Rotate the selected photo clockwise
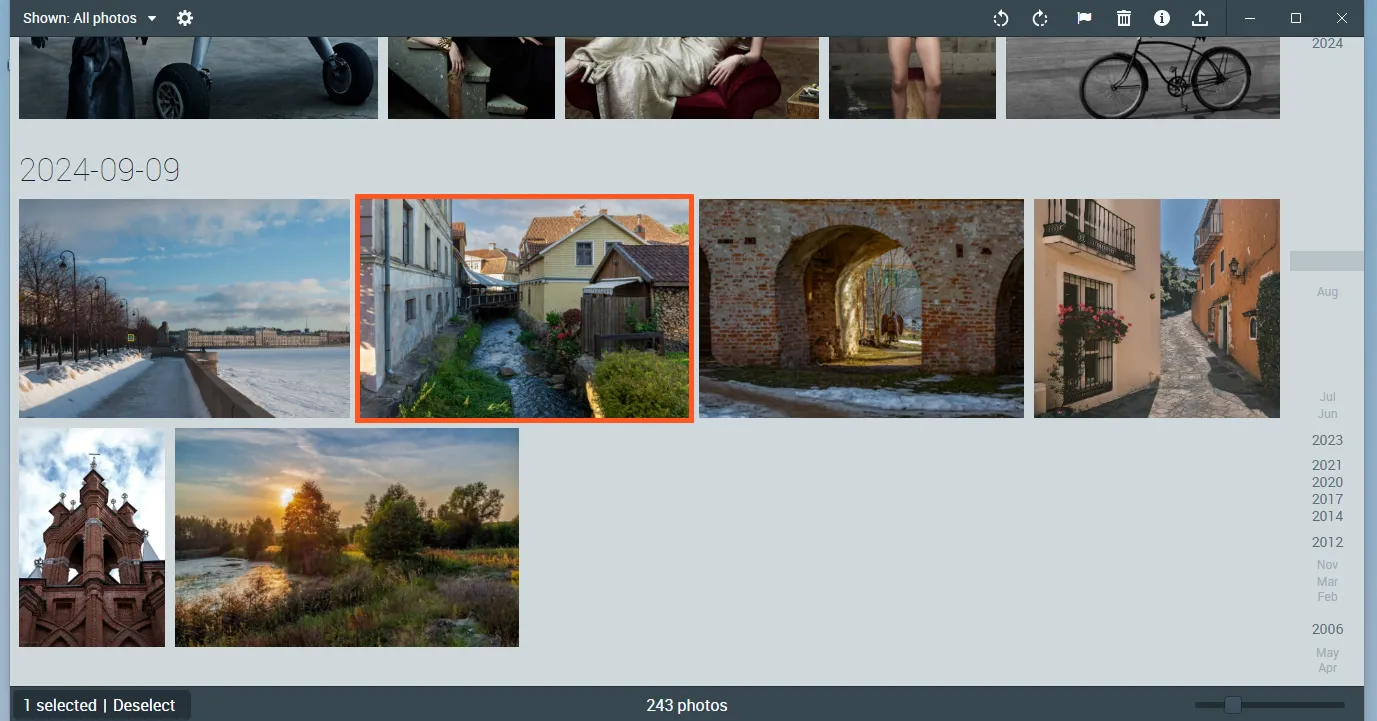The width and height of the screenshot is (1377, 721). click(1039, 18)
